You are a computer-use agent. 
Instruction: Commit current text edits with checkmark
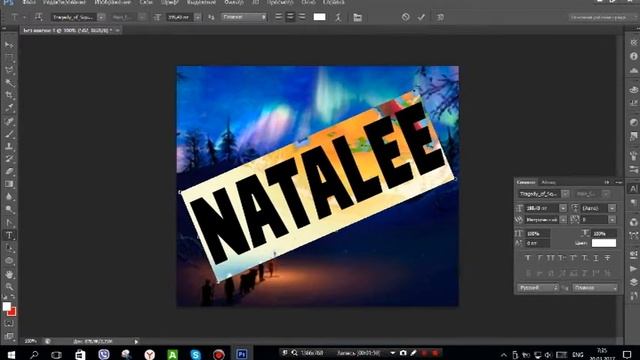[421, 17]
